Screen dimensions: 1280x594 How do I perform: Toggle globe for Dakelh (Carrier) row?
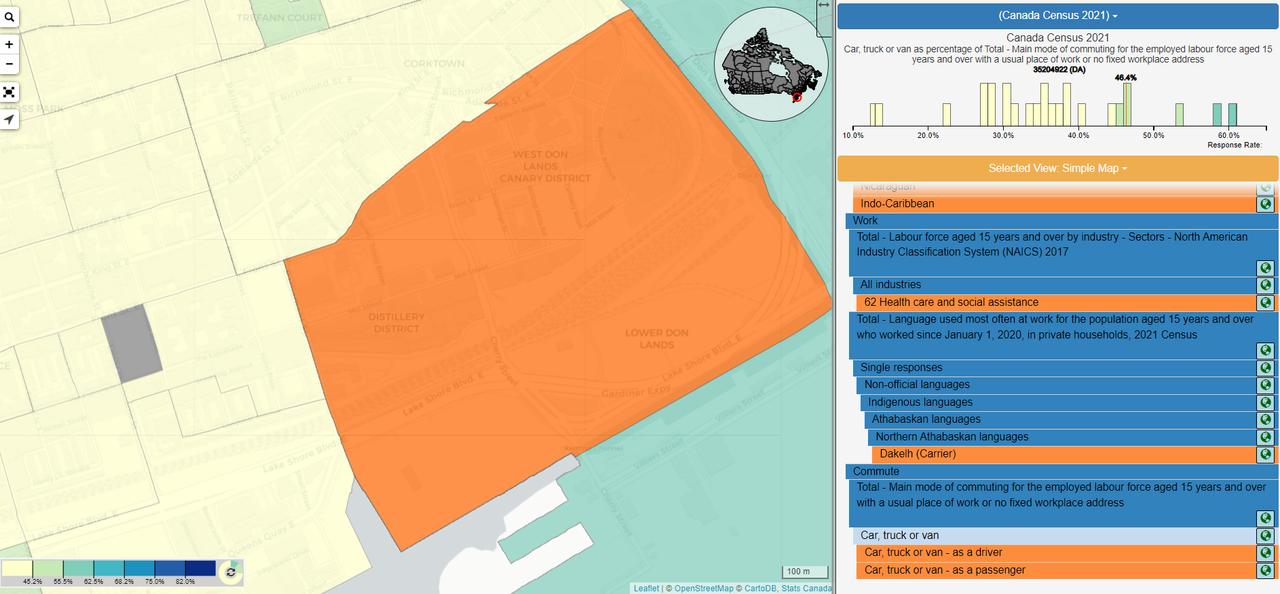coord(1265,454)
